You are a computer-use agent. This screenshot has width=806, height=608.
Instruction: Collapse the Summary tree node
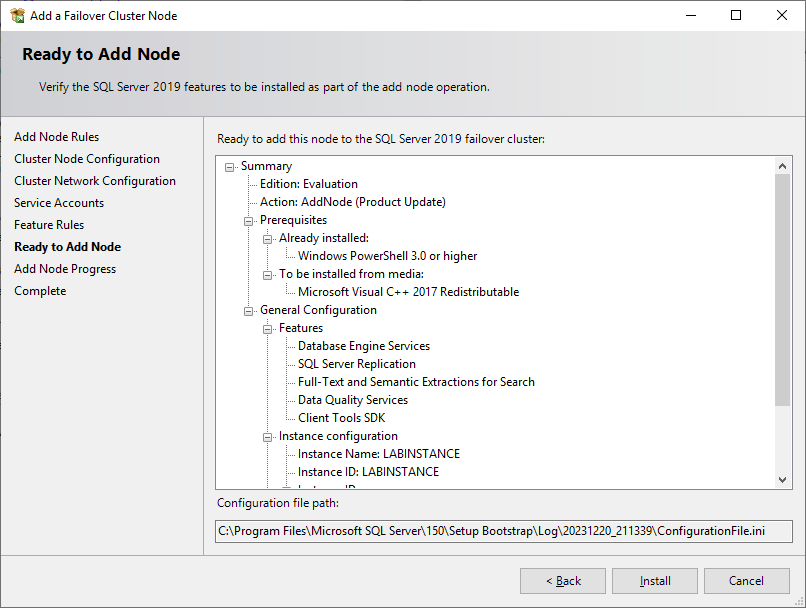coord(229,167)
